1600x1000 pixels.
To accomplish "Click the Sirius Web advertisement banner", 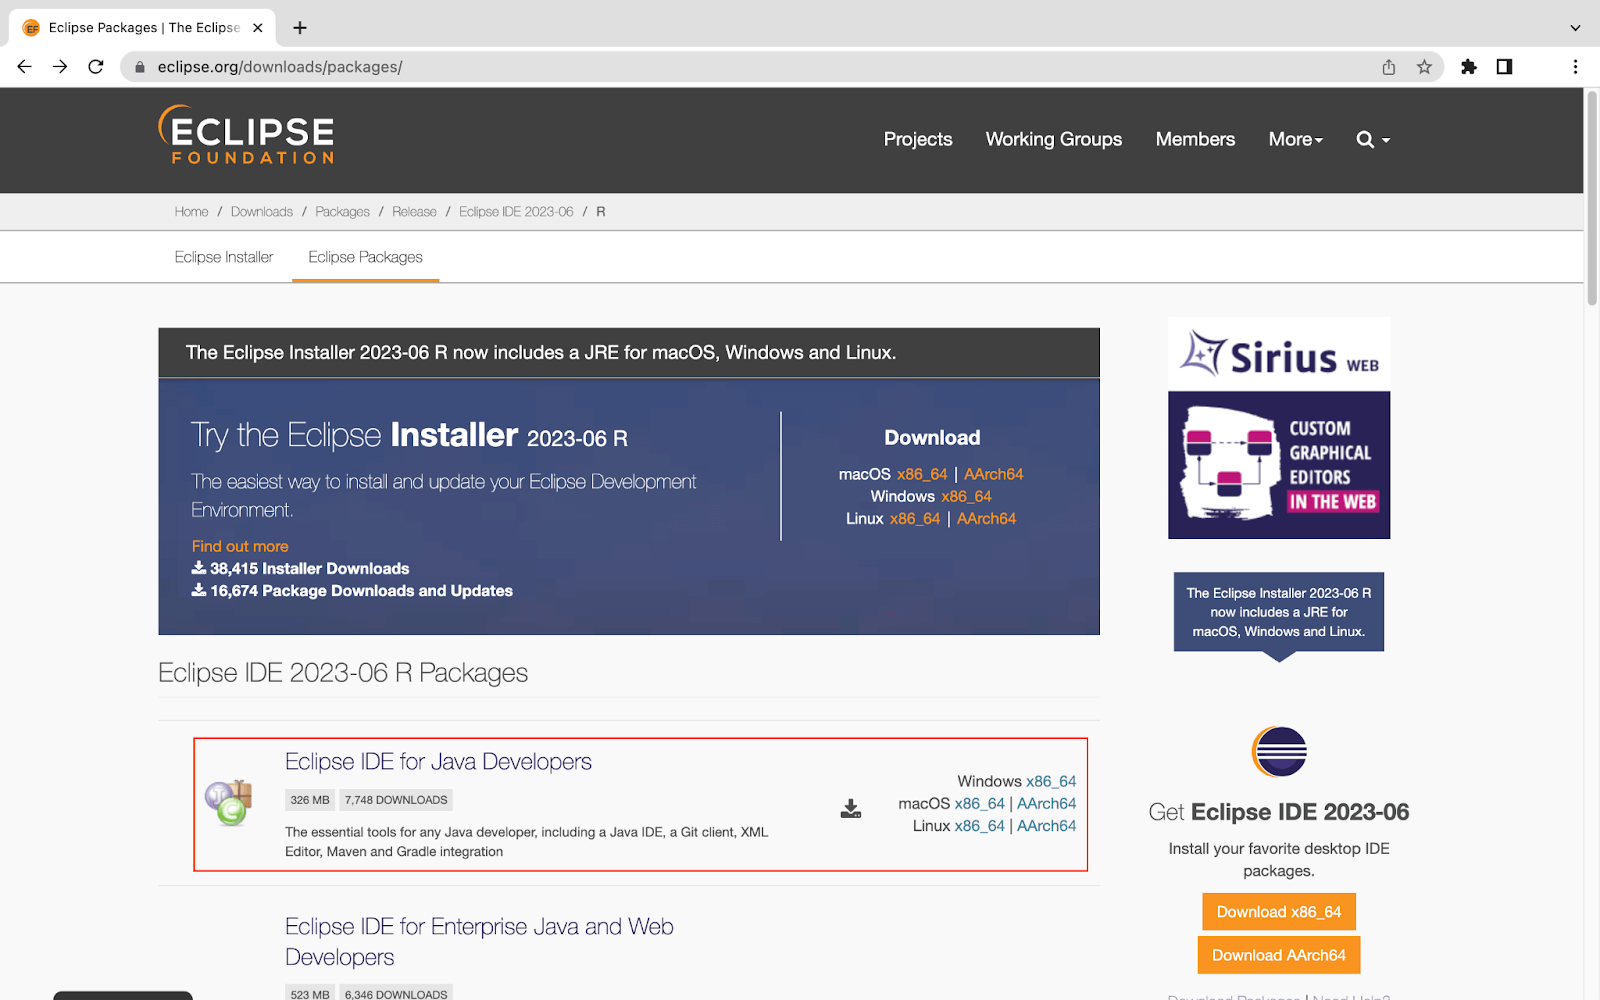I will pyautogui.click(x=1279, y=428).
